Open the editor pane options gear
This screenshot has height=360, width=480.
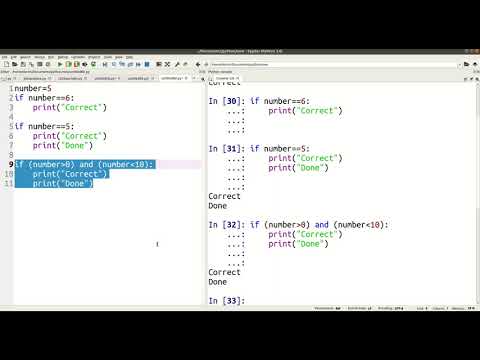coord(203,79)
